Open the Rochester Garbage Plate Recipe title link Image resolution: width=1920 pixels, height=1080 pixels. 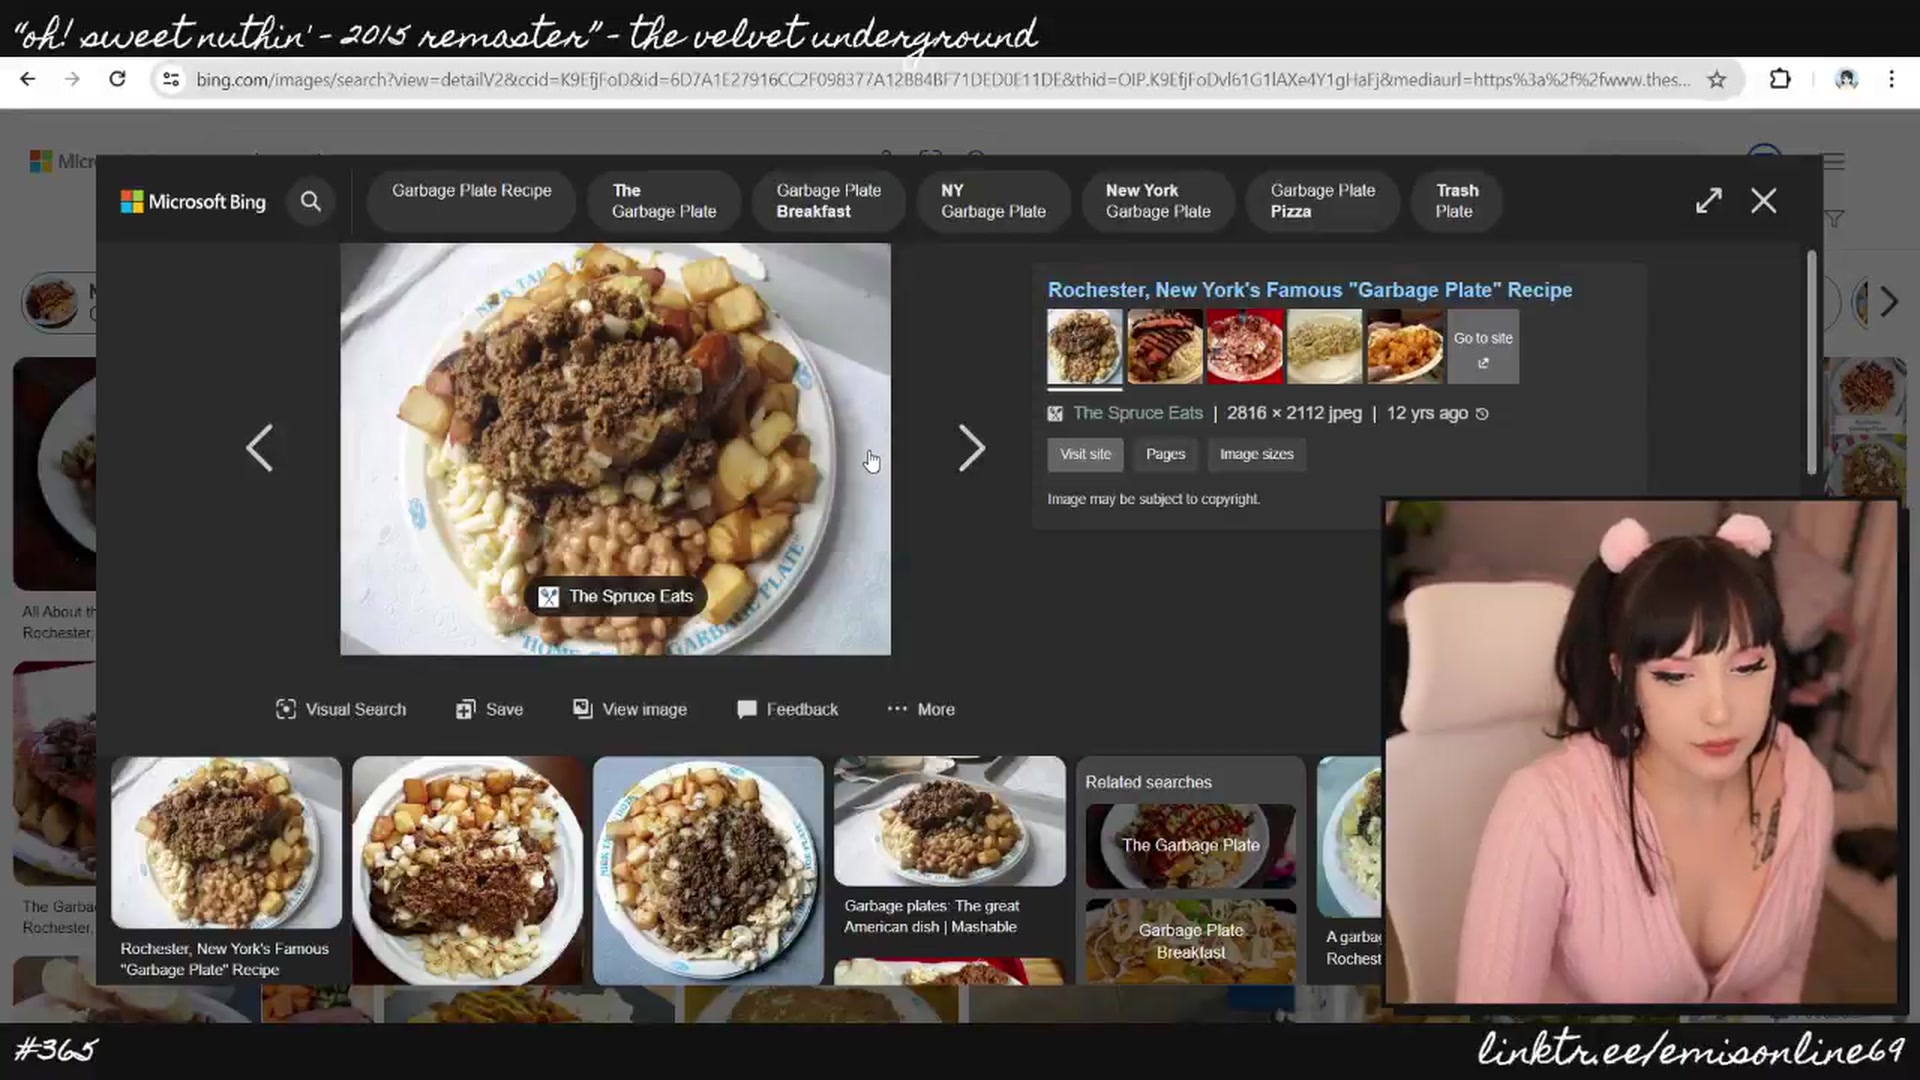point(1310,290)
